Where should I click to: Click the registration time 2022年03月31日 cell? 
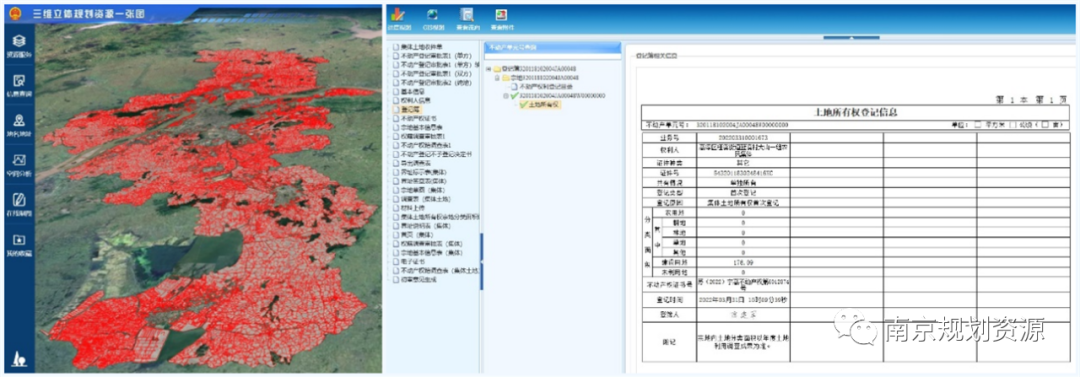click(x=742, y=300)
